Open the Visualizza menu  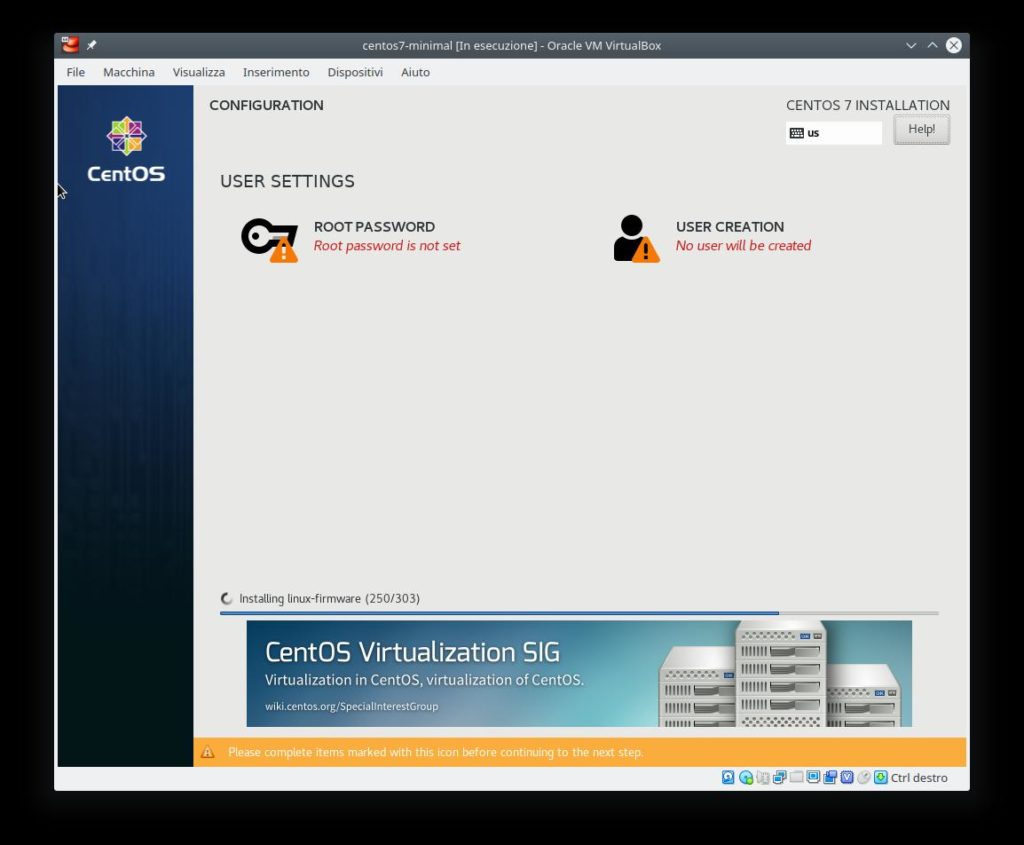coord(198,72)
